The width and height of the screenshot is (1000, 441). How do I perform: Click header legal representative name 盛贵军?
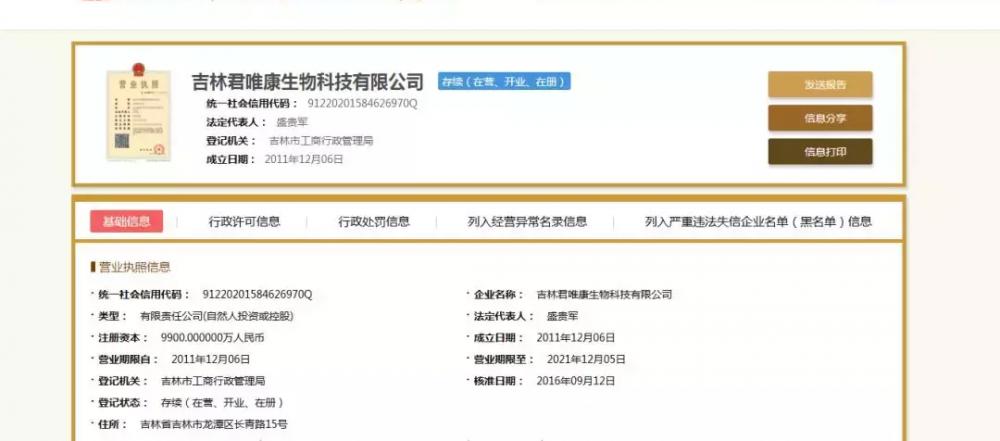click(291, 123)
